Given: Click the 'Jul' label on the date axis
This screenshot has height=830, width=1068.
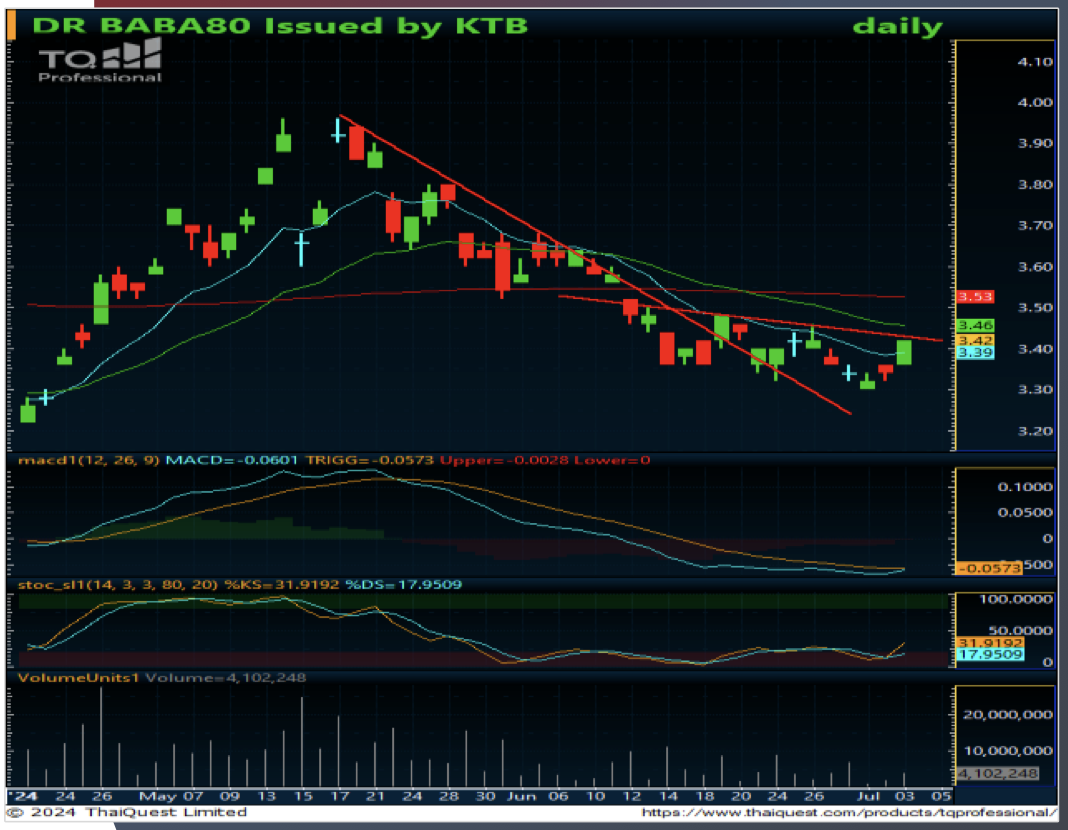Looking at the screenshot, I should click(x=868, y=796).
